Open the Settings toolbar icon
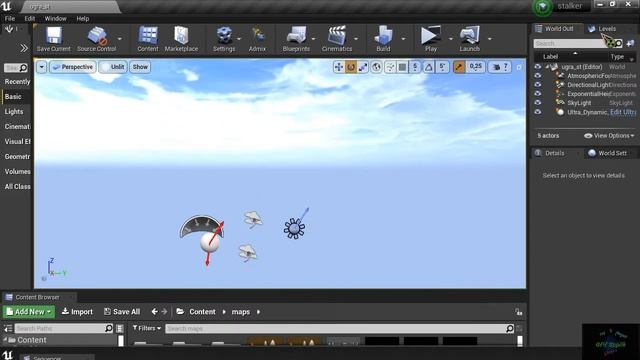Viewport: 640px width, 360px height. coord(224,39)
